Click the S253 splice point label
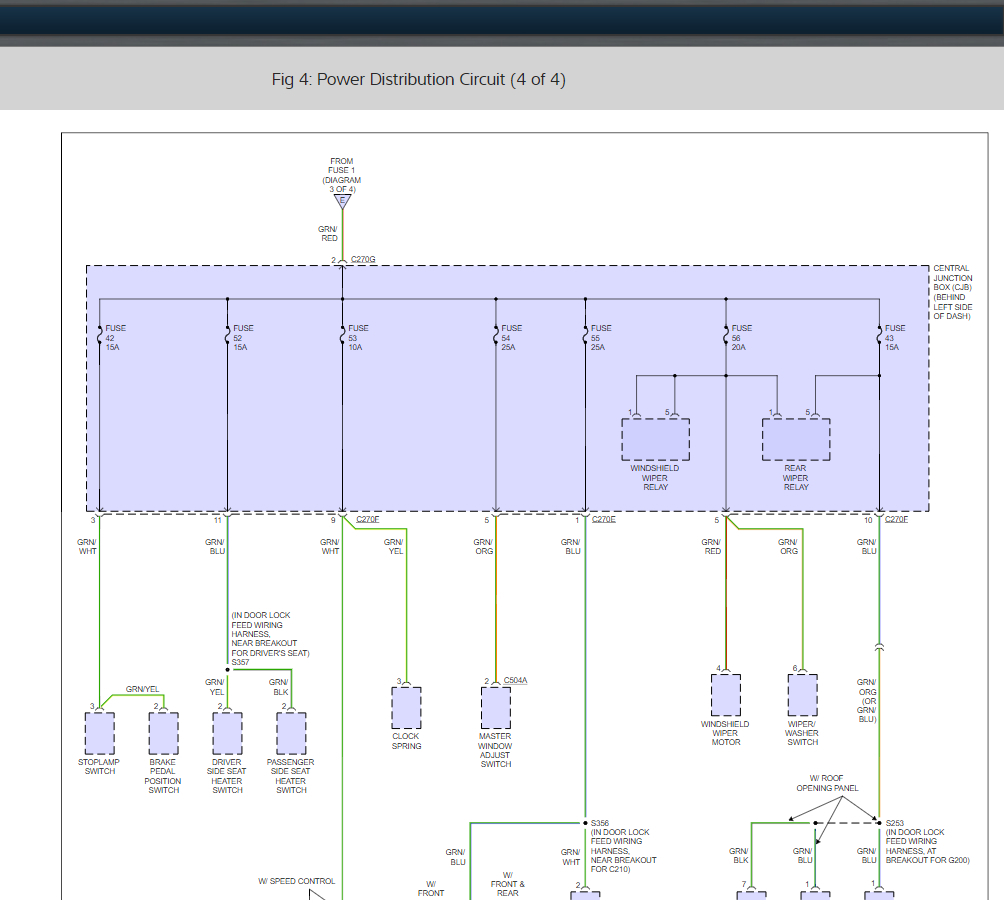 [894, 823]
